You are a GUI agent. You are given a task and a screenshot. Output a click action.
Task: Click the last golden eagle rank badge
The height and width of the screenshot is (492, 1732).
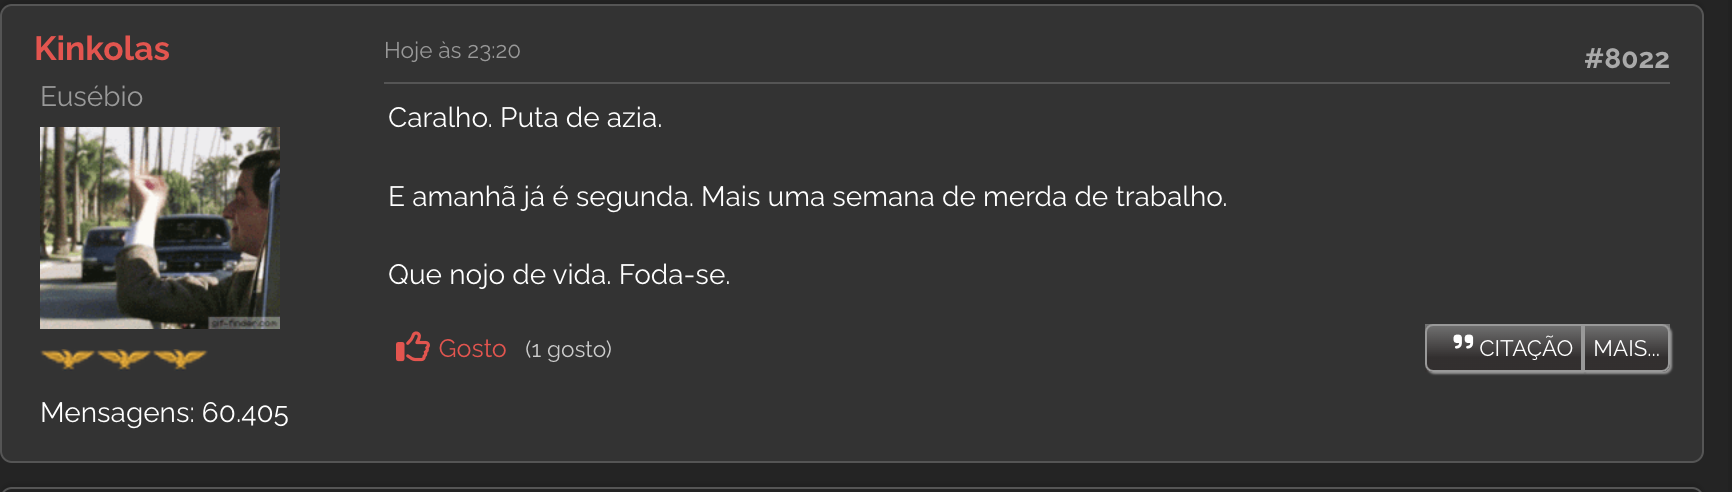[180, 358]
